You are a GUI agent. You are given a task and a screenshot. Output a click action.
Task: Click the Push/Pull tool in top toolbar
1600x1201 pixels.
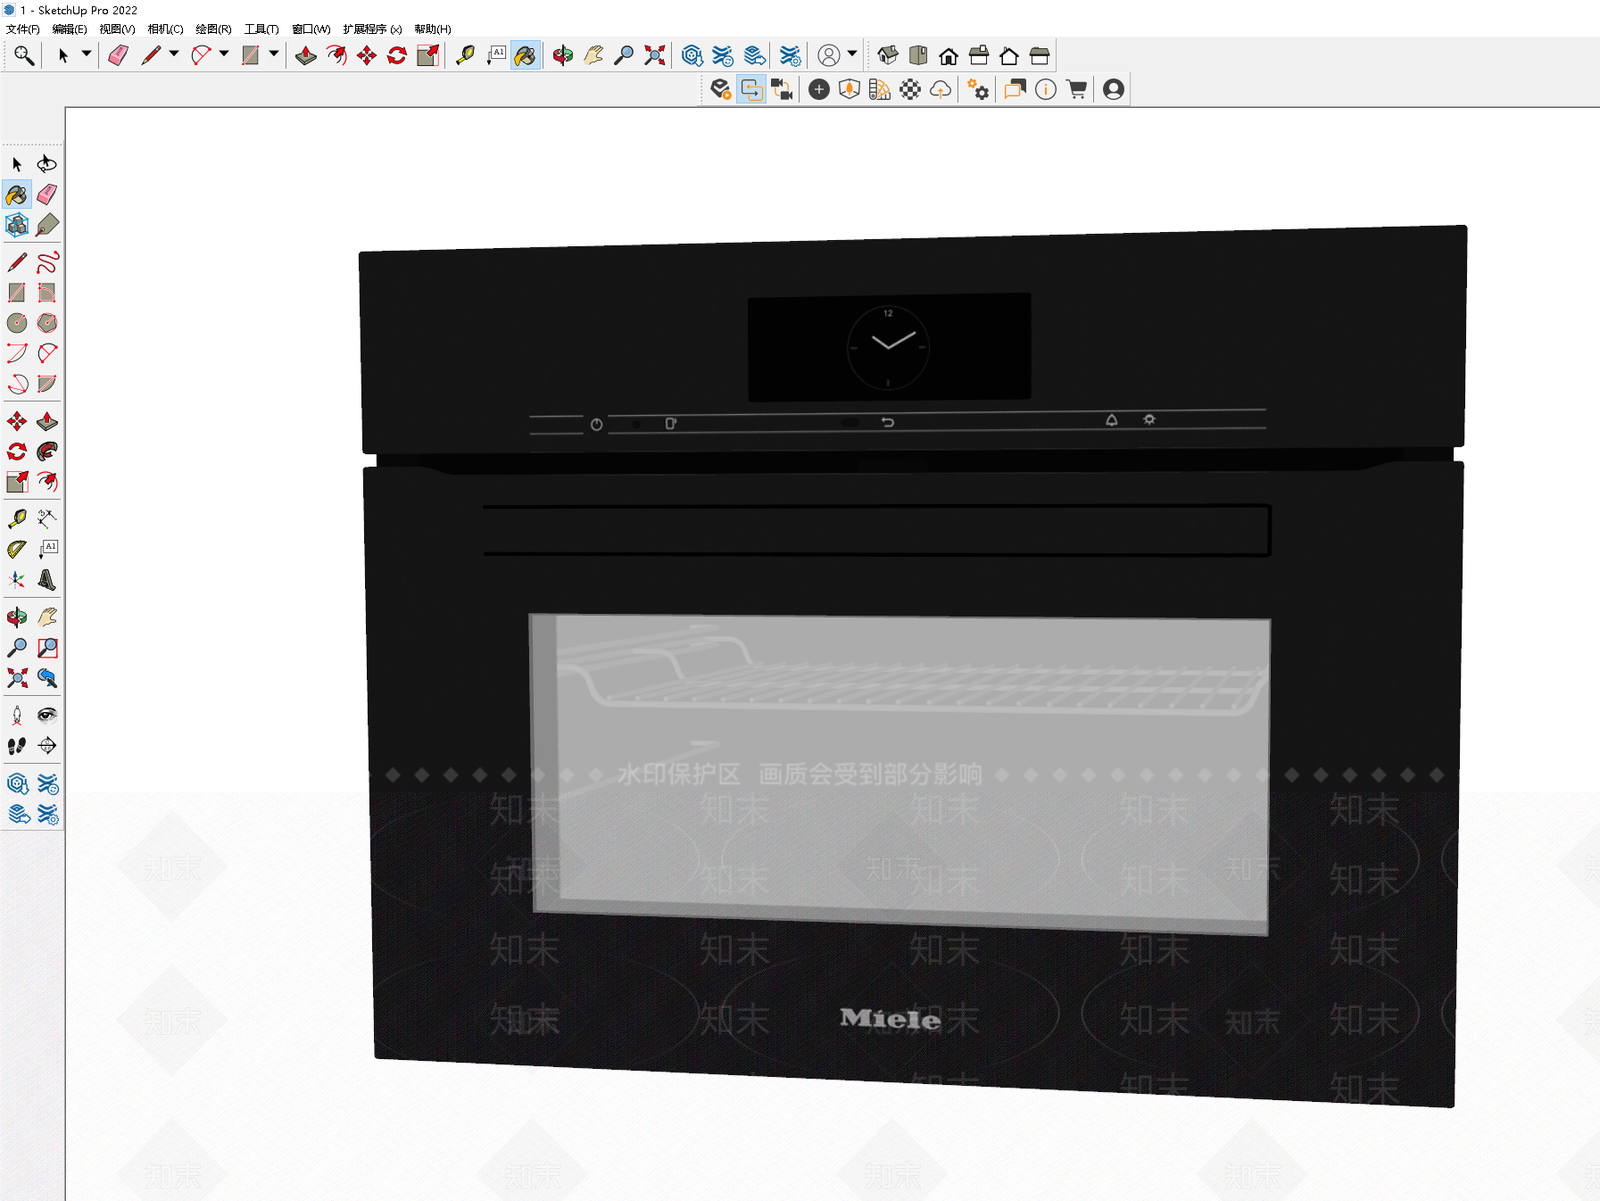click(306, 56)
